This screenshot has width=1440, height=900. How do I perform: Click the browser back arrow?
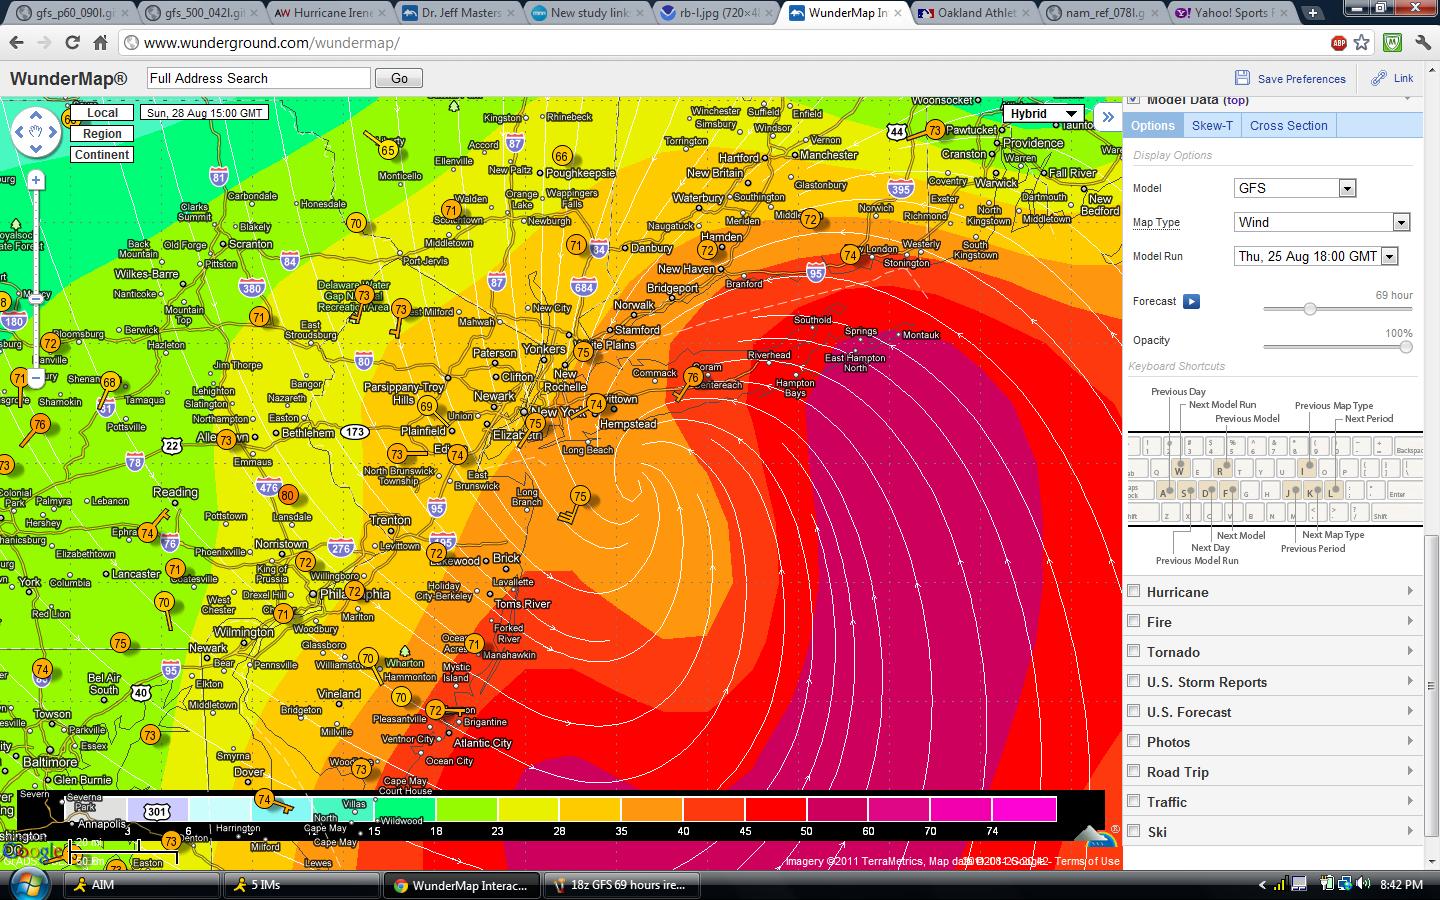tap(16, 43)
